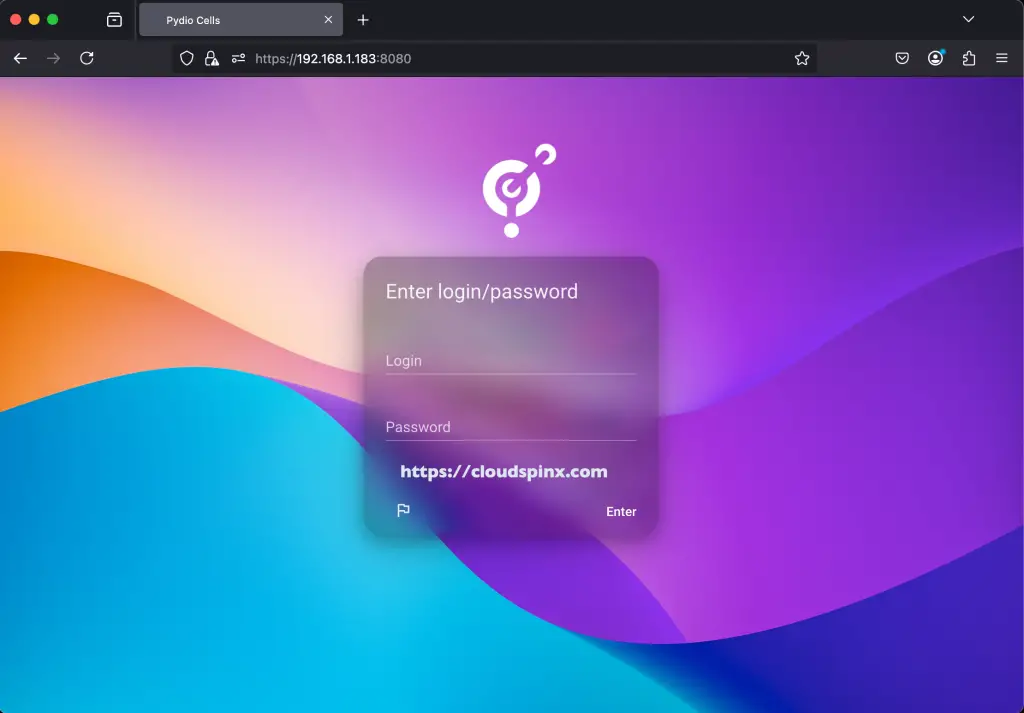Click the tracking protection shield icon
The height and width of the screenshot is (713, 1024).
click(186, 58)
